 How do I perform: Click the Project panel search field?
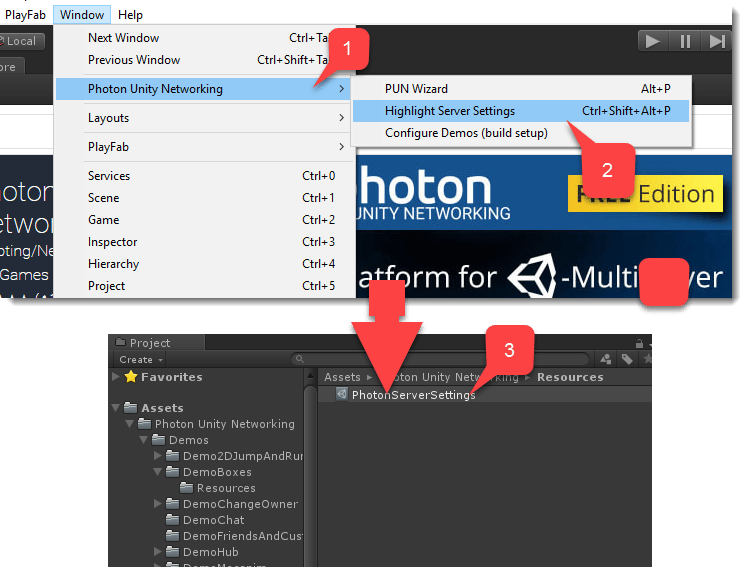(440, 359)
